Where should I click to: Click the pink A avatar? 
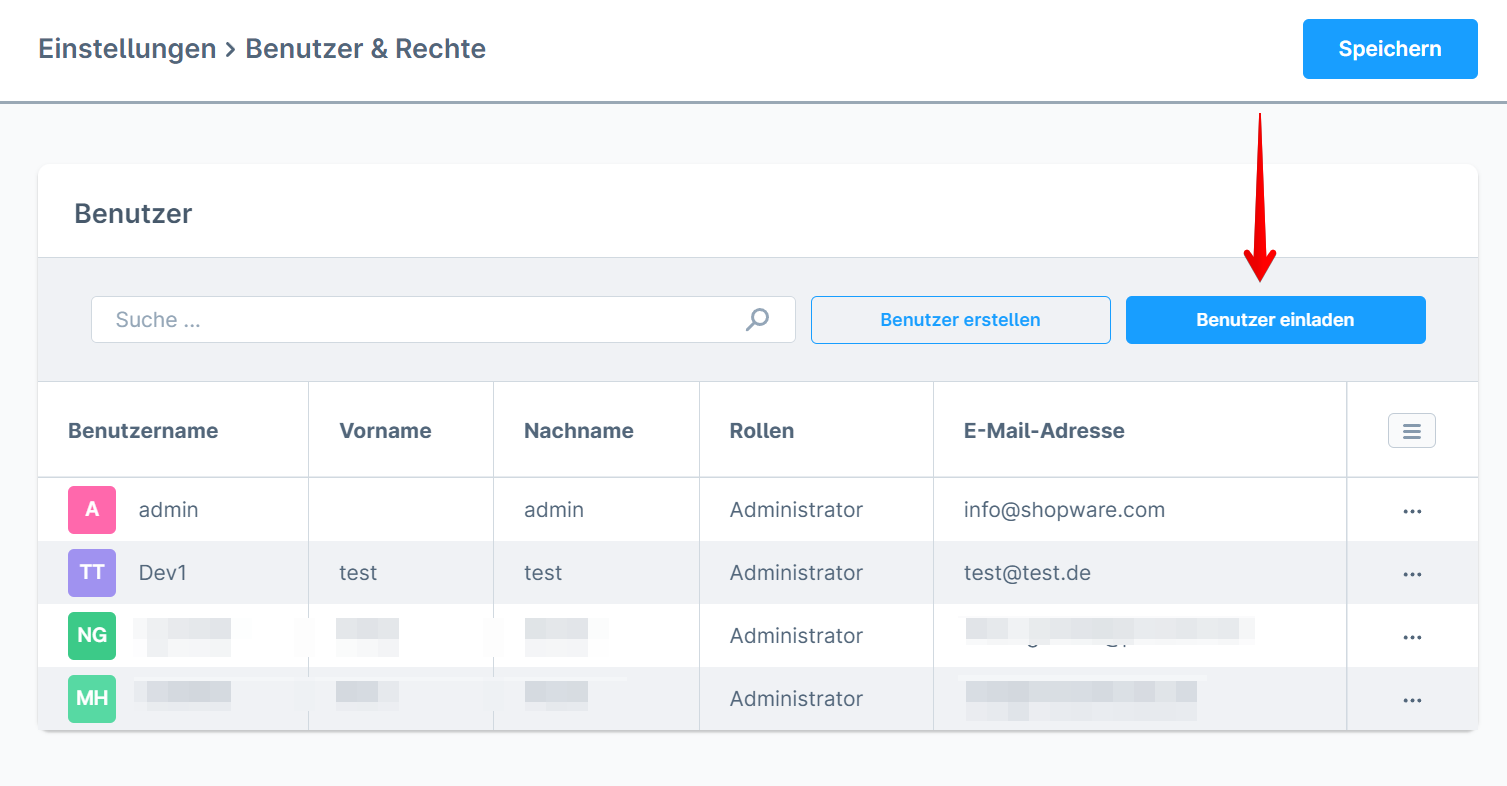tap(92, 509)
